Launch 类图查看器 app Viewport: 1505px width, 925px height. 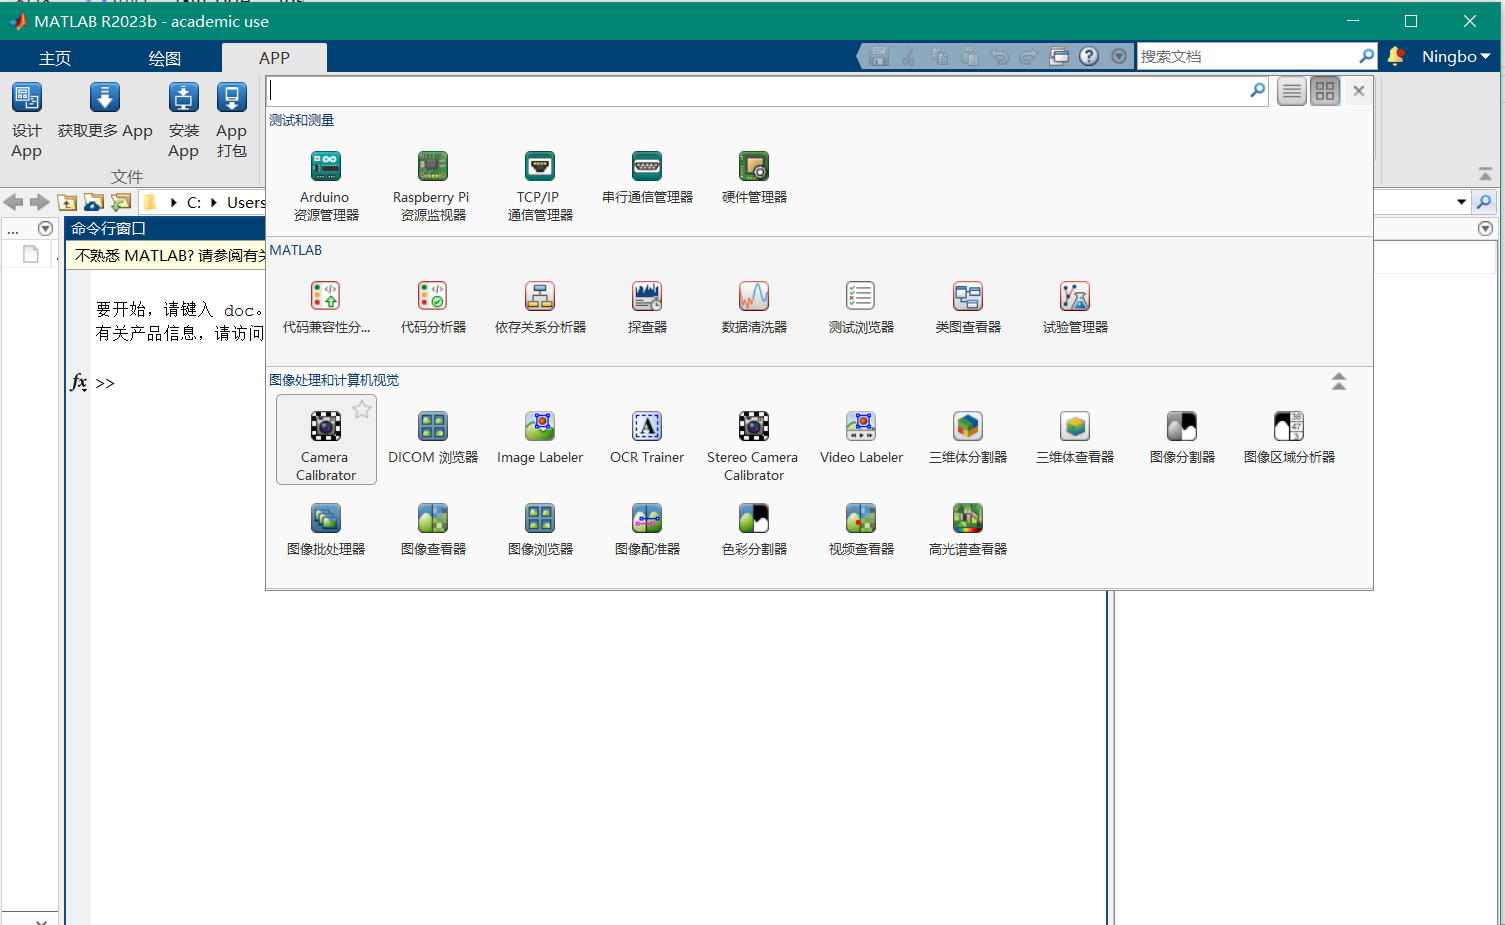pyautogui.click(x=968, y=307)
